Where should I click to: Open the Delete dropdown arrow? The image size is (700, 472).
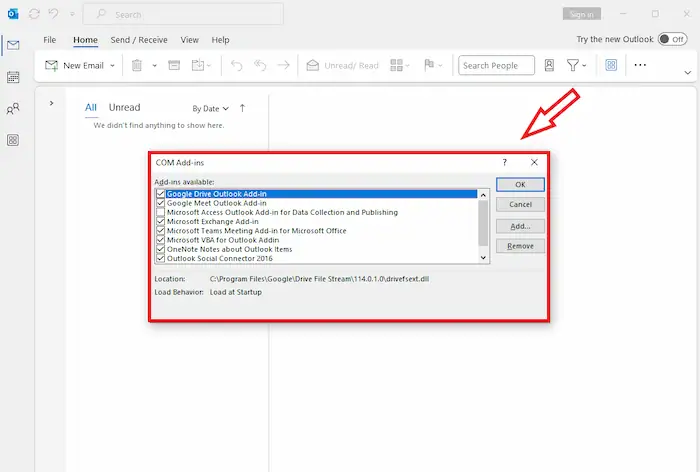(154, 66)
